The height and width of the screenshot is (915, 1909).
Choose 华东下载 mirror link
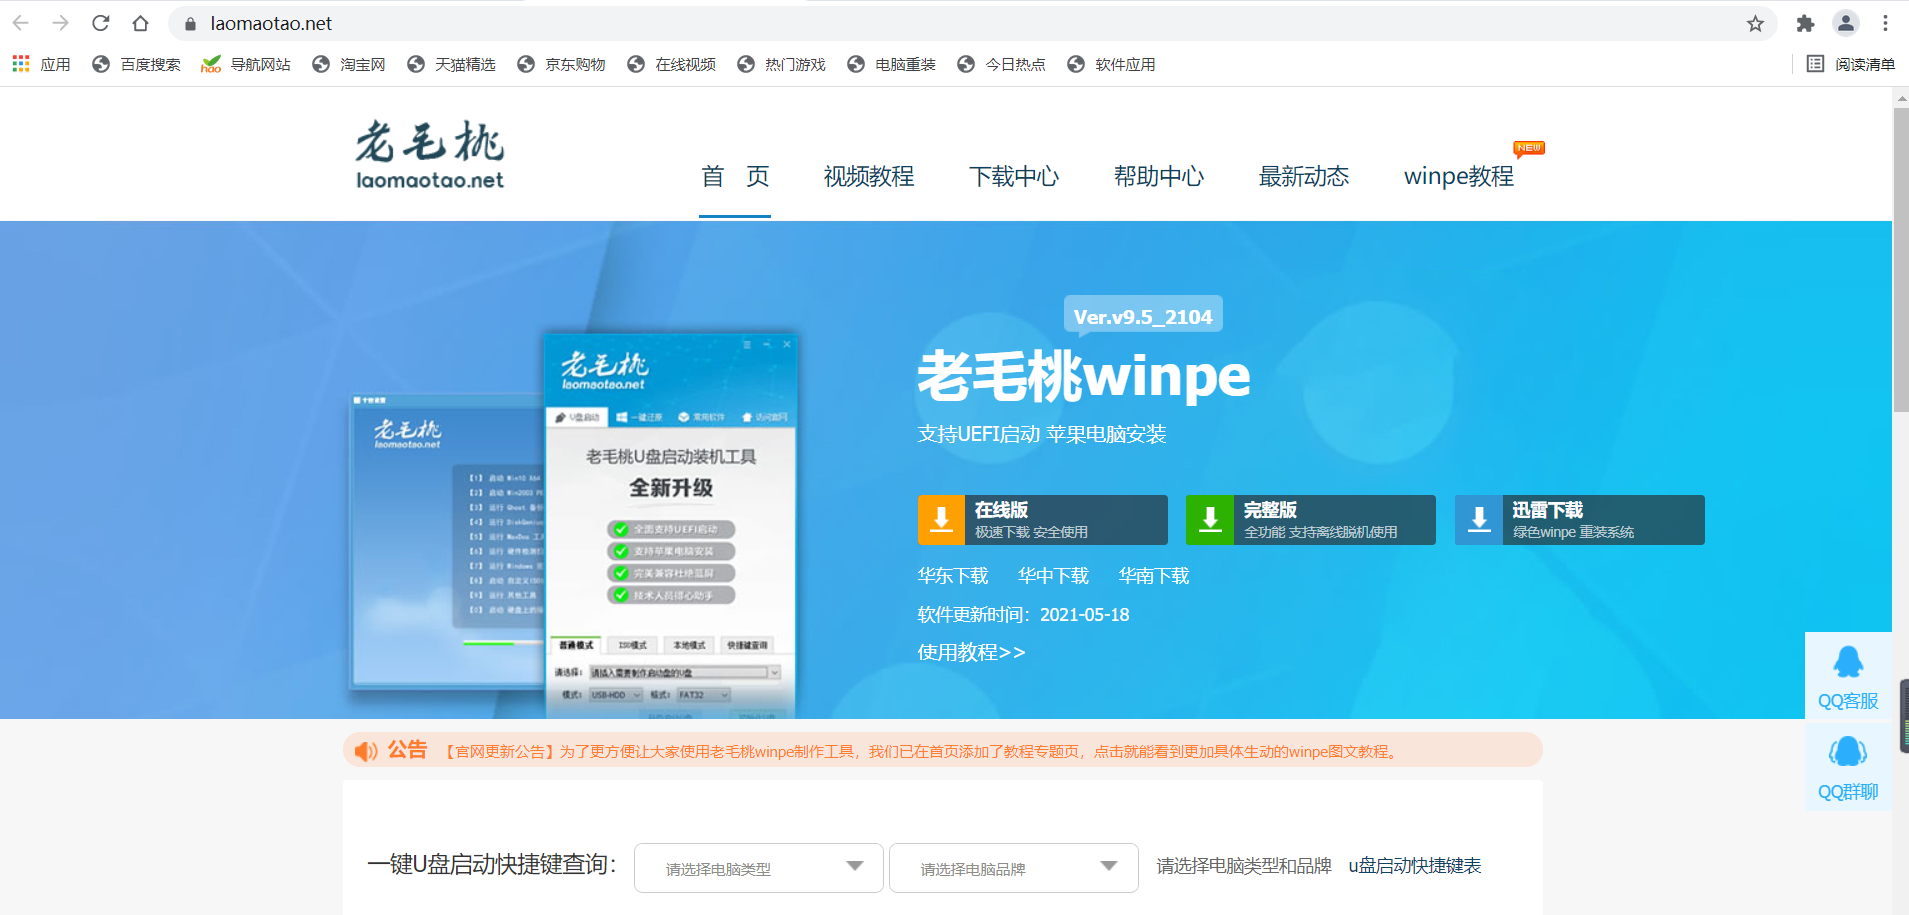[x=953, y=576]
